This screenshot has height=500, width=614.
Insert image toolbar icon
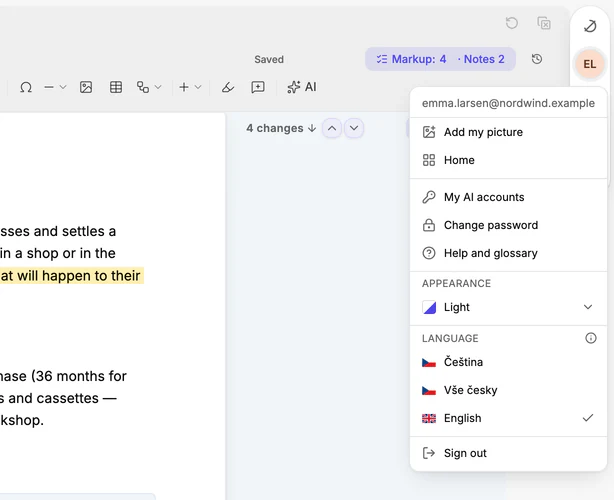(x=86, y=87)
